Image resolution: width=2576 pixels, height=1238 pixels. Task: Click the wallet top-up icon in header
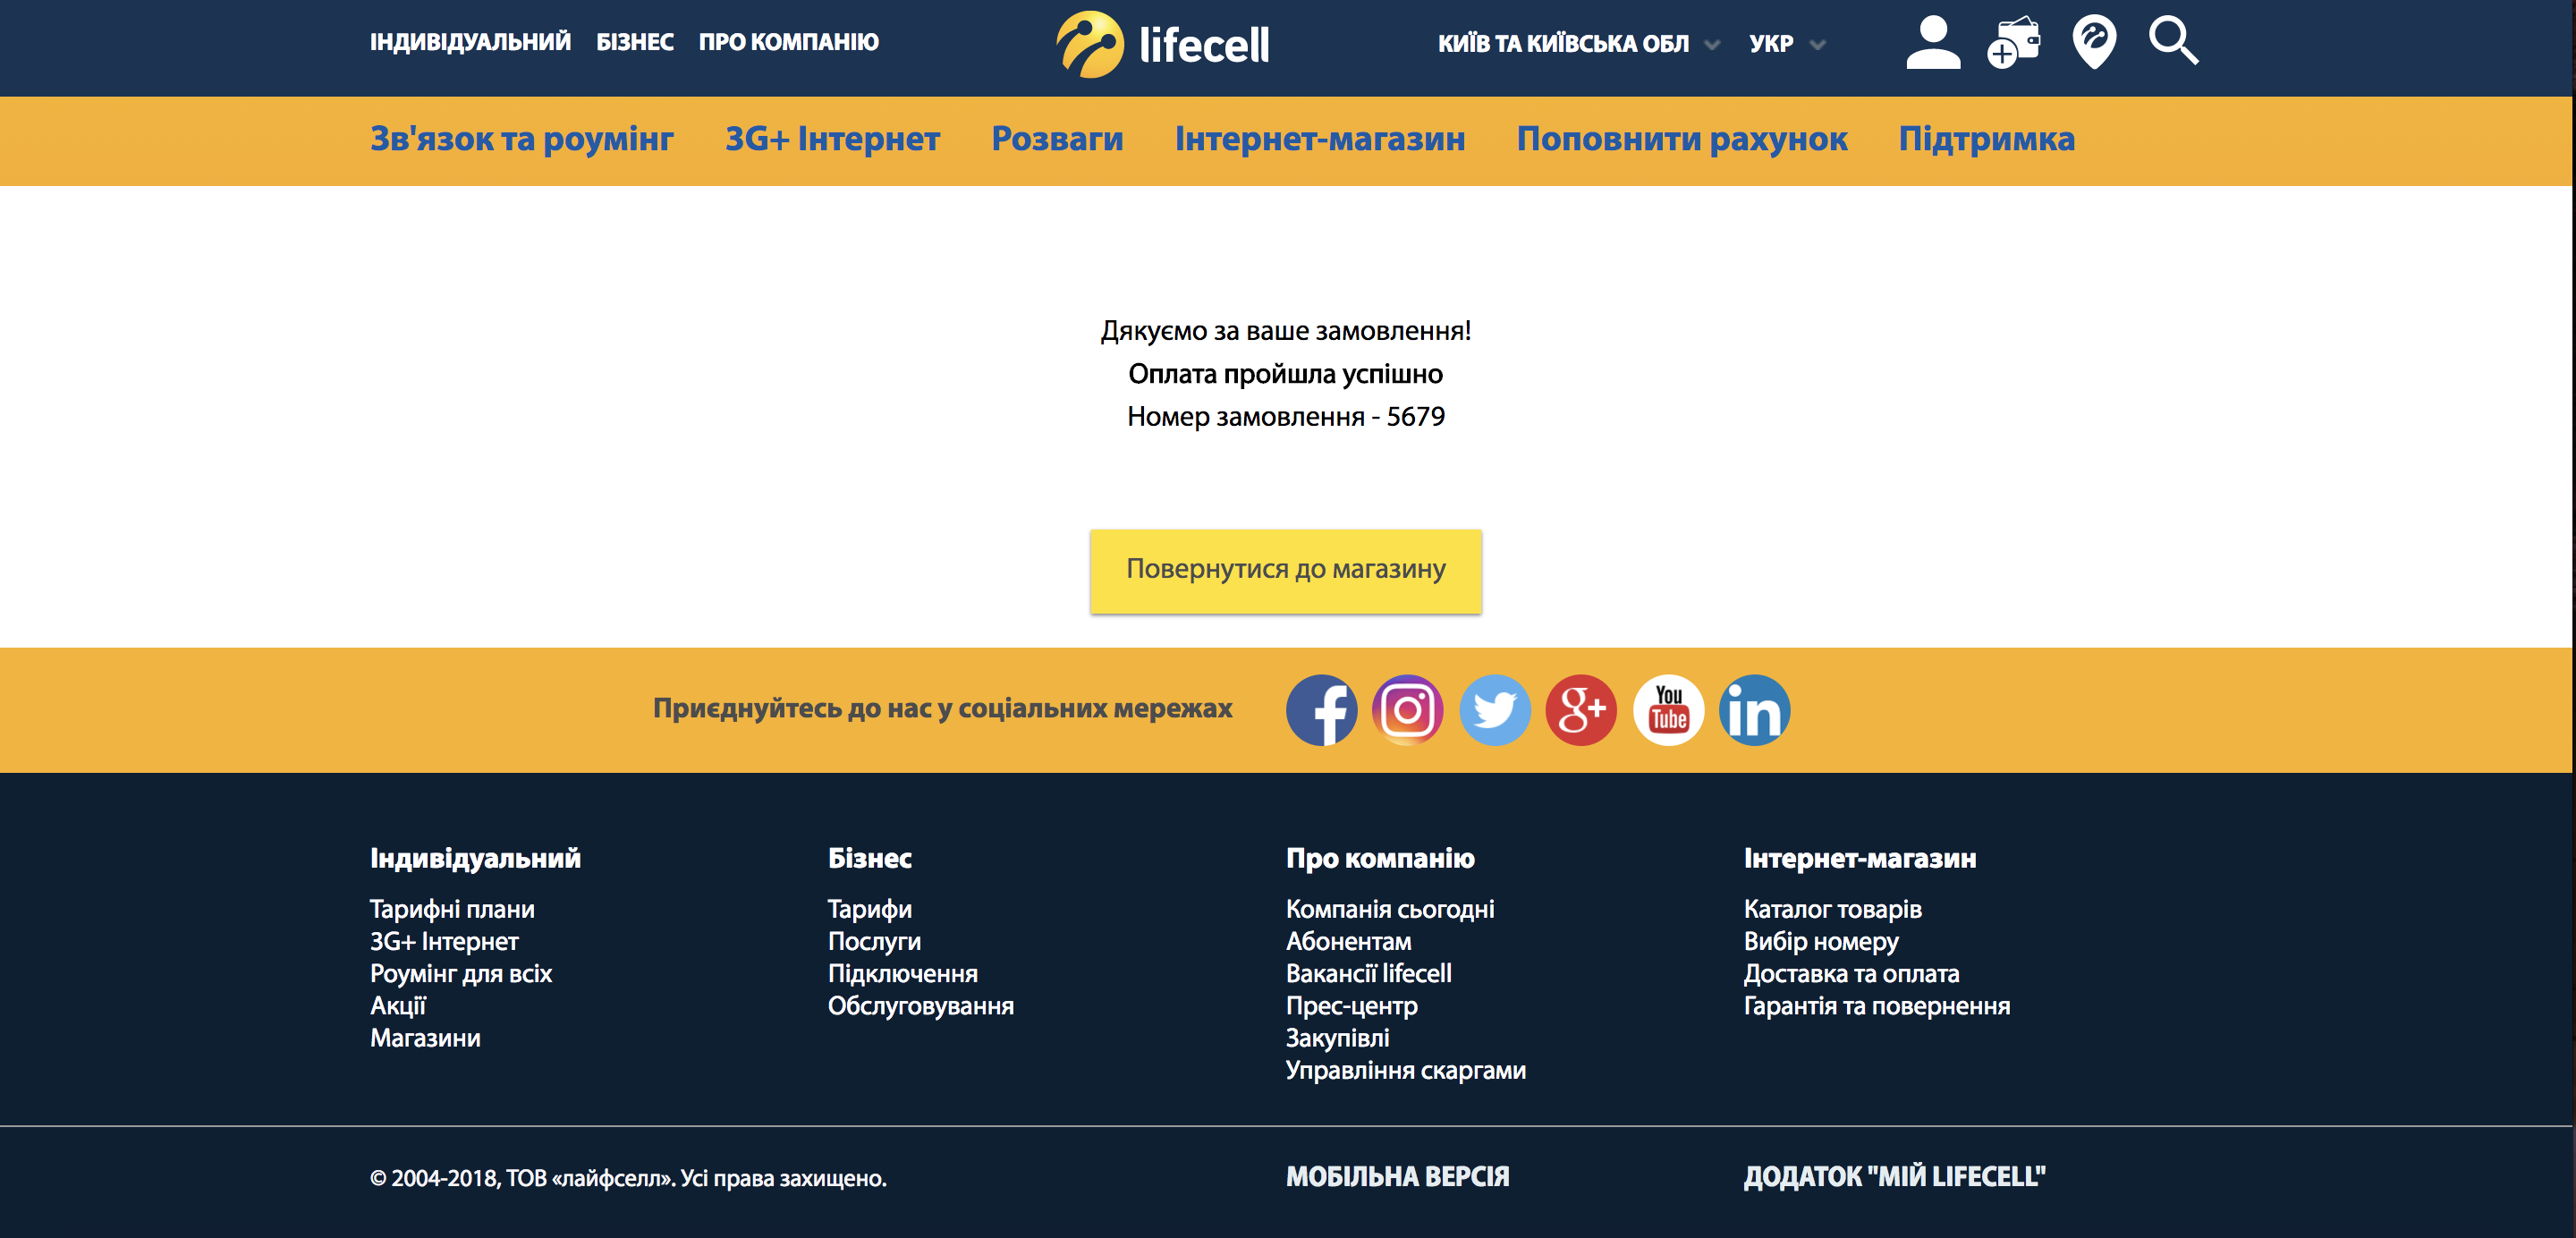[x=2013, y=43]
